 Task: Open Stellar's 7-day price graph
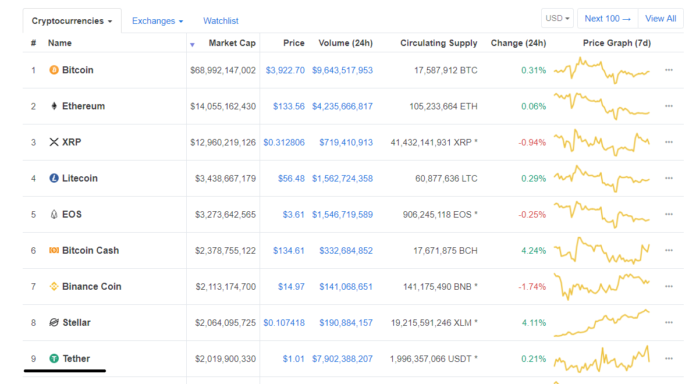click(x=601, y=323)
